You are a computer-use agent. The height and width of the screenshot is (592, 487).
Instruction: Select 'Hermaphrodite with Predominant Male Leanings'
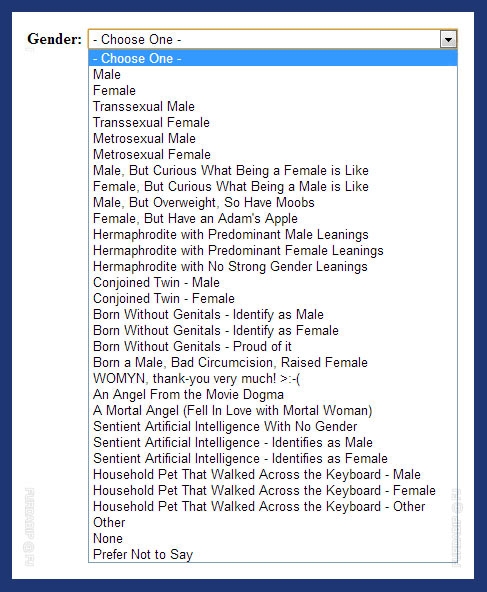tap(273, 234)
